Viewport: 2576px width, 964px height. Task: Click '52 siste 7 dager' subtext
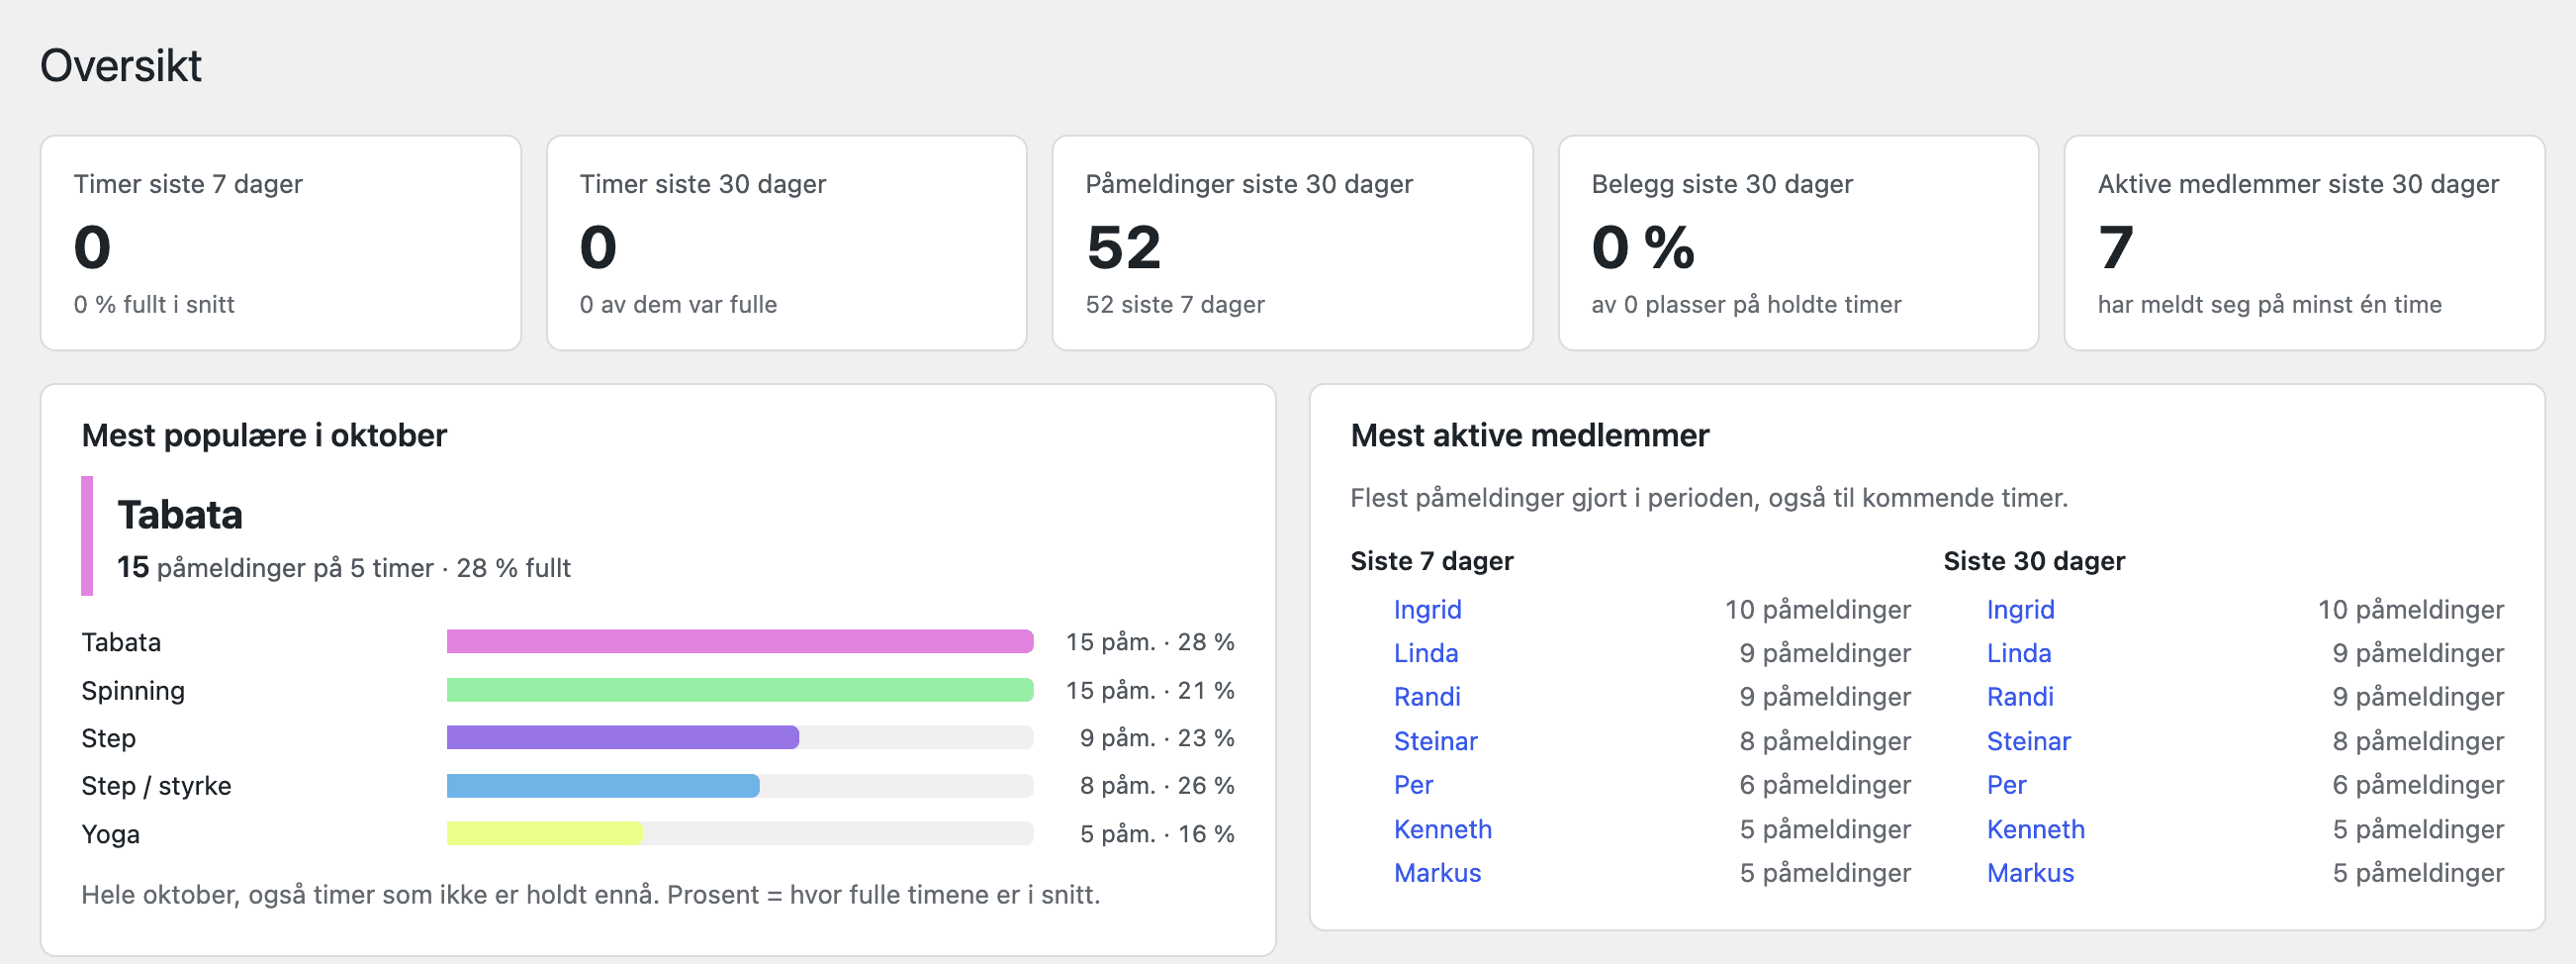[x=1175, y=305]
